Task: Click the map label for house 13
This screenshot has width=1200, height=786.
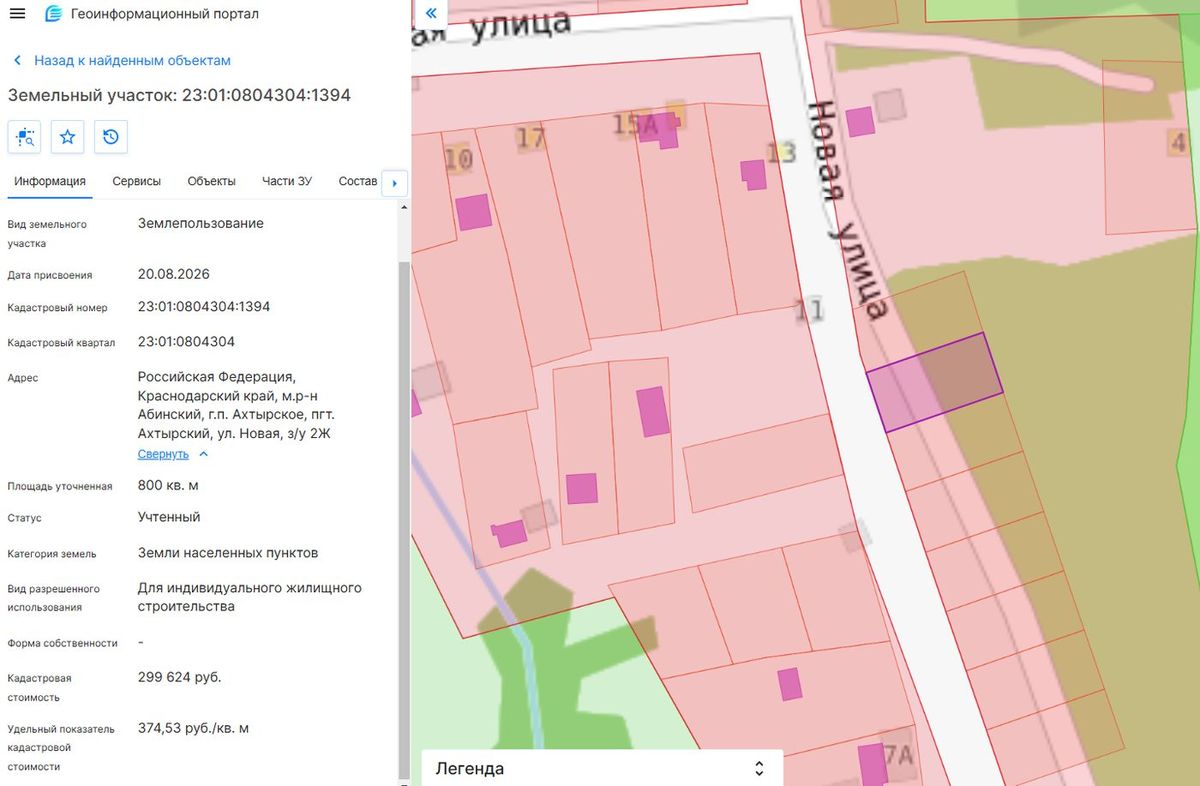Action: (x=780, y=153)
